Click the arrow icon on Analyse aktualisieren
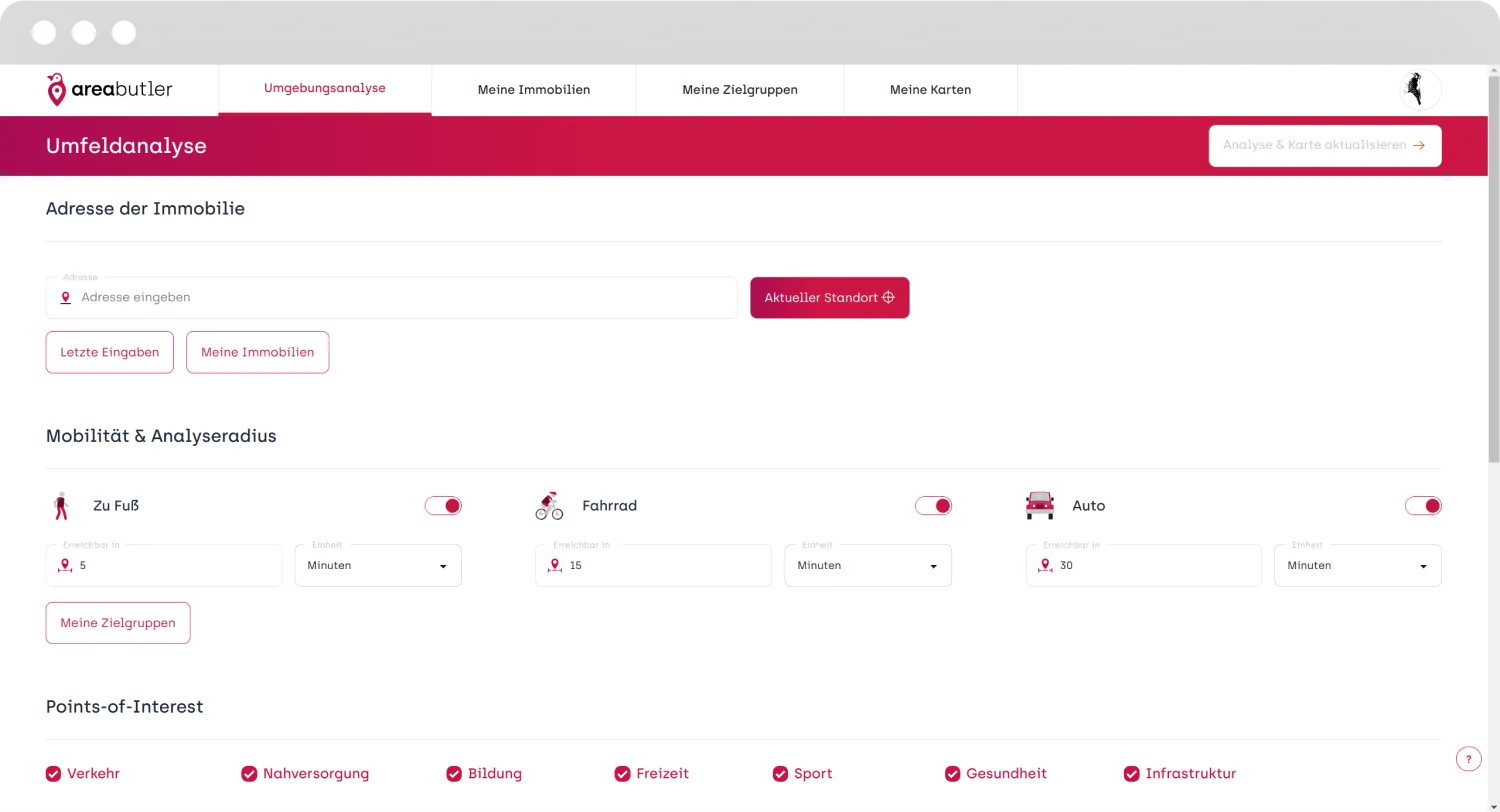 coord(1418,145)
